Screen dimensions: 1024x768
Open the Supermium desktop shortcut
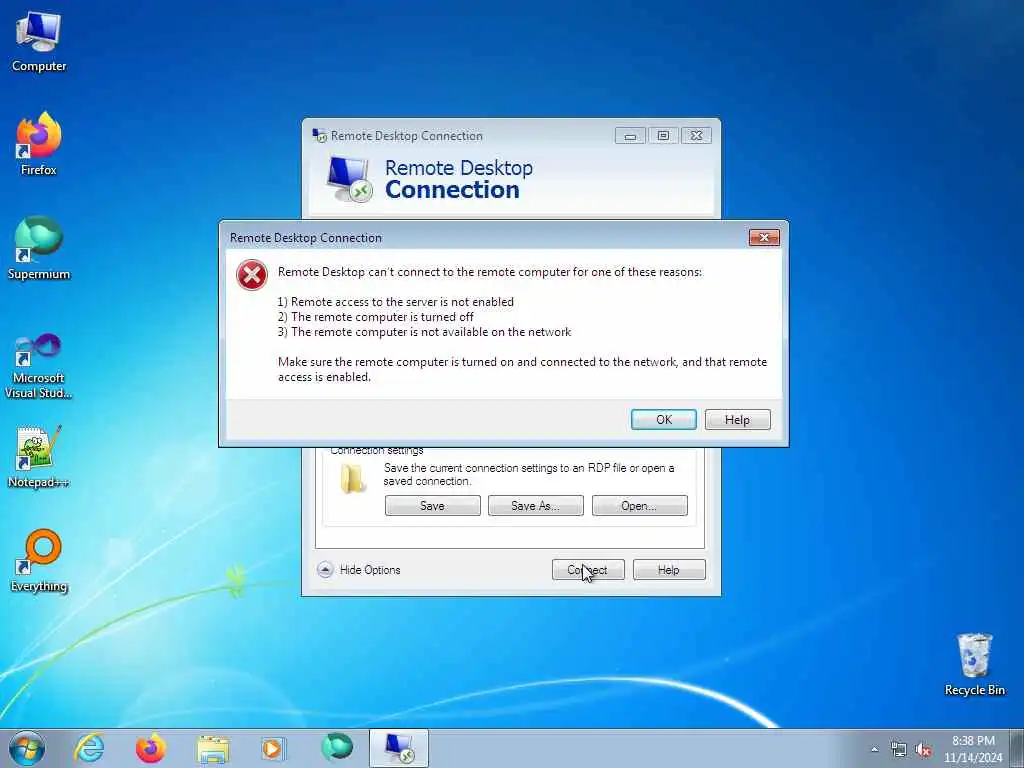[x=39, y=248]
